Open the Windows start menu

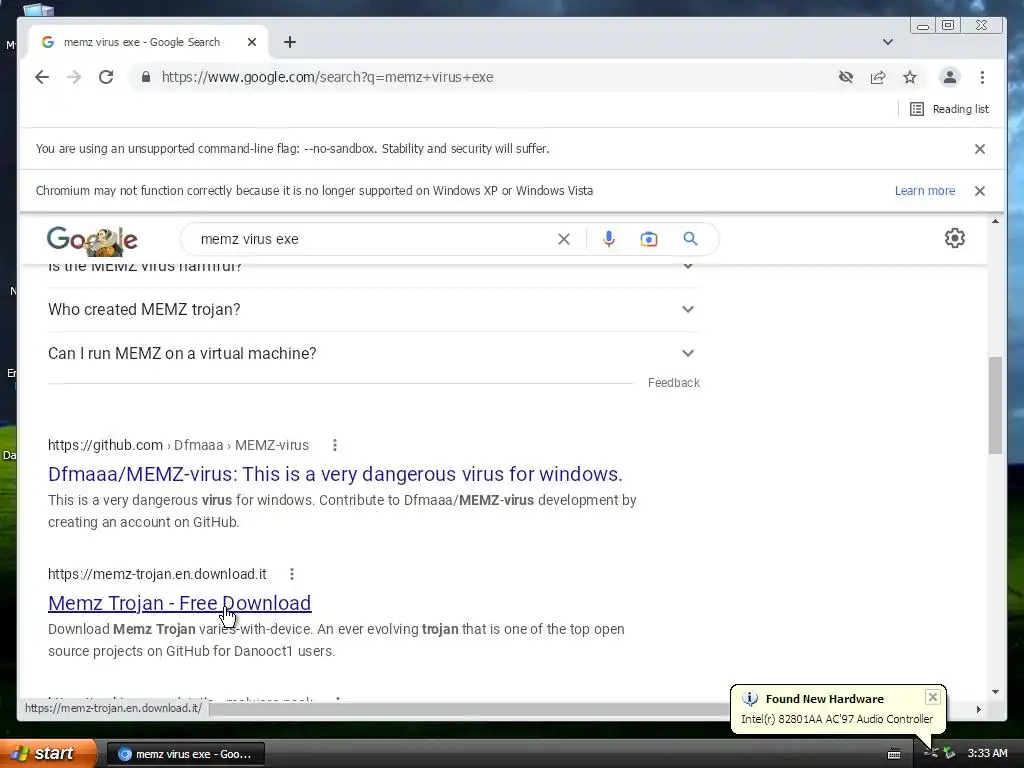click(48, 754)
